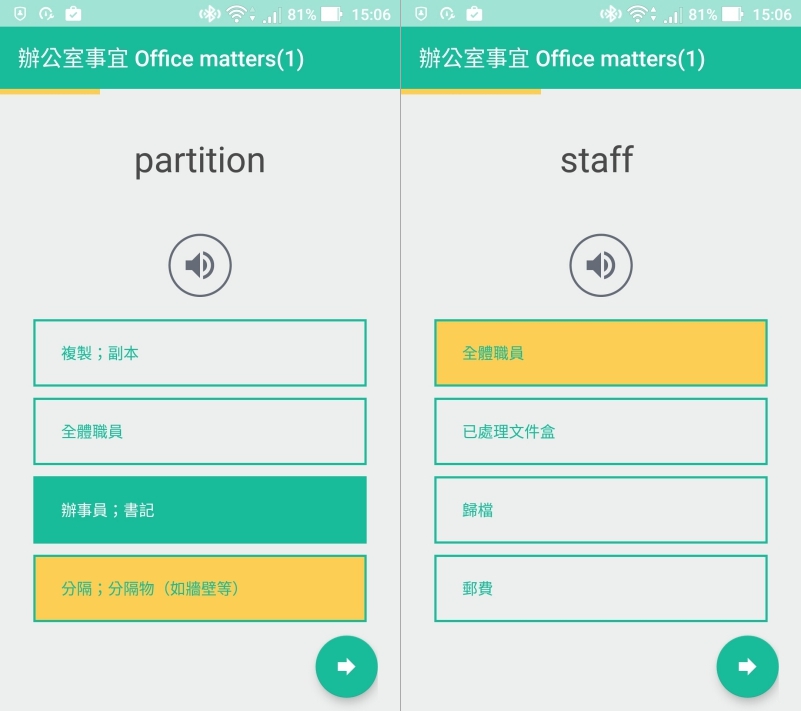
Task: Tap the briefcase notification icon on the partition screen
Action: (73, 14)
